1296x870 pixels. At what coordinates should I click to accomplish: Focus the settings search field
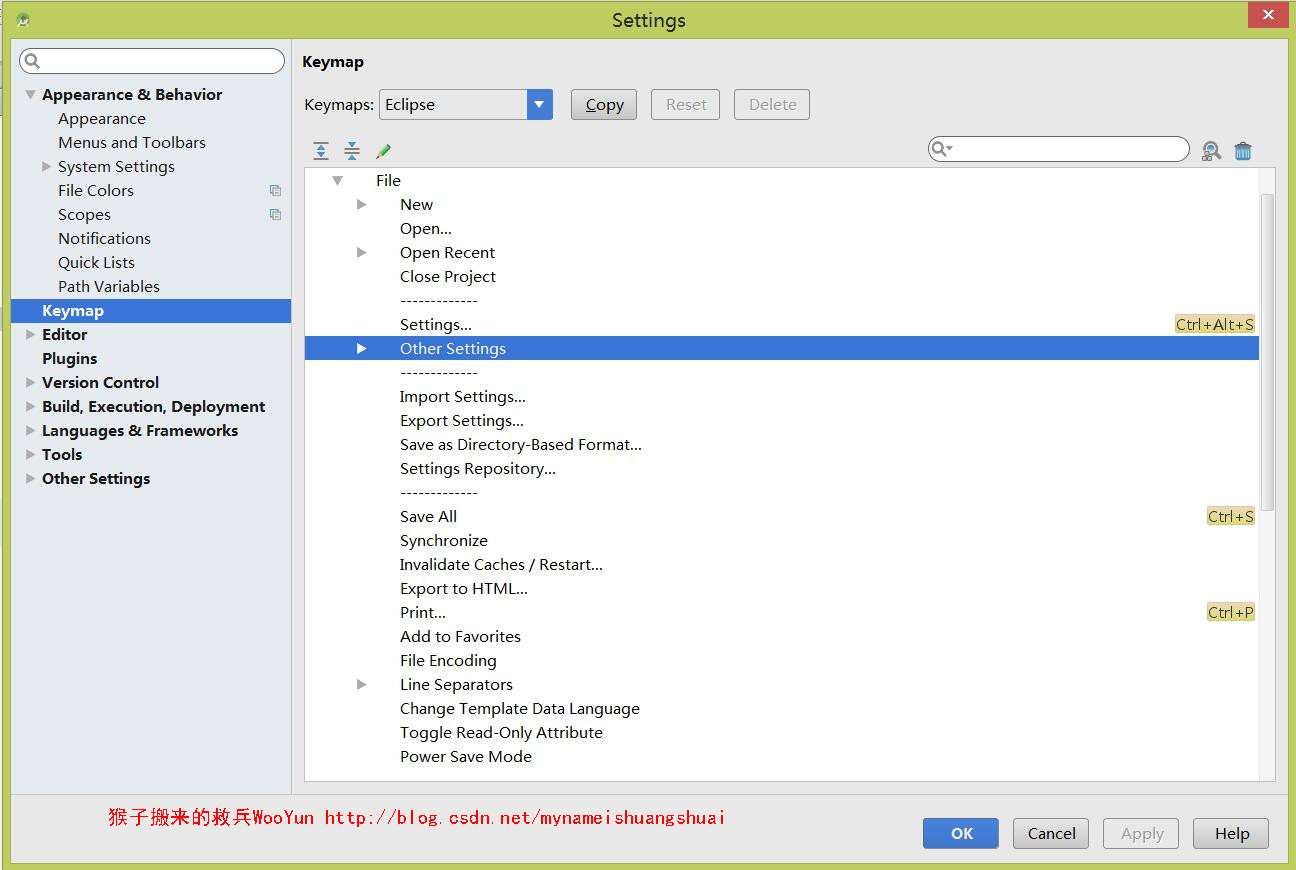(x=152, y=61)
